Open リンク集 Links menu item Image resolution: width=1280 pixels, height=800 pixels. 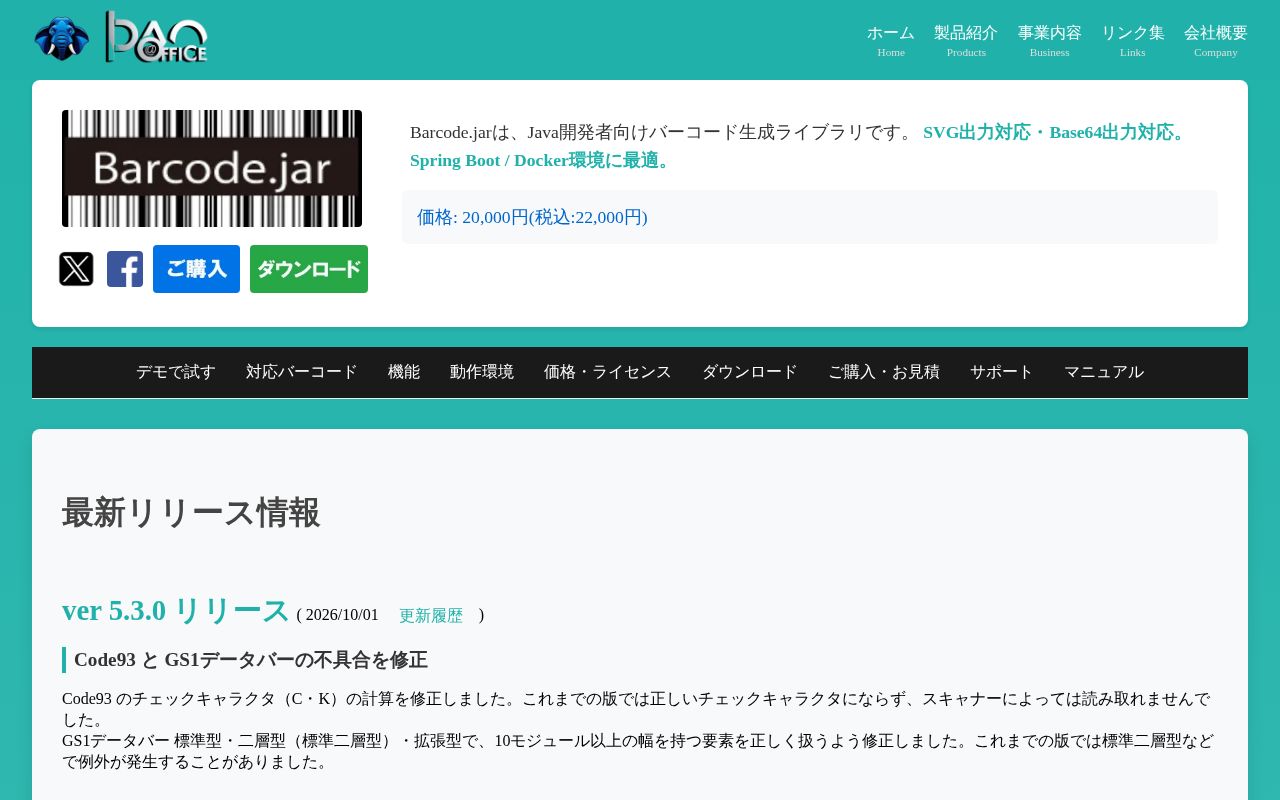[x=1133, y=40]
